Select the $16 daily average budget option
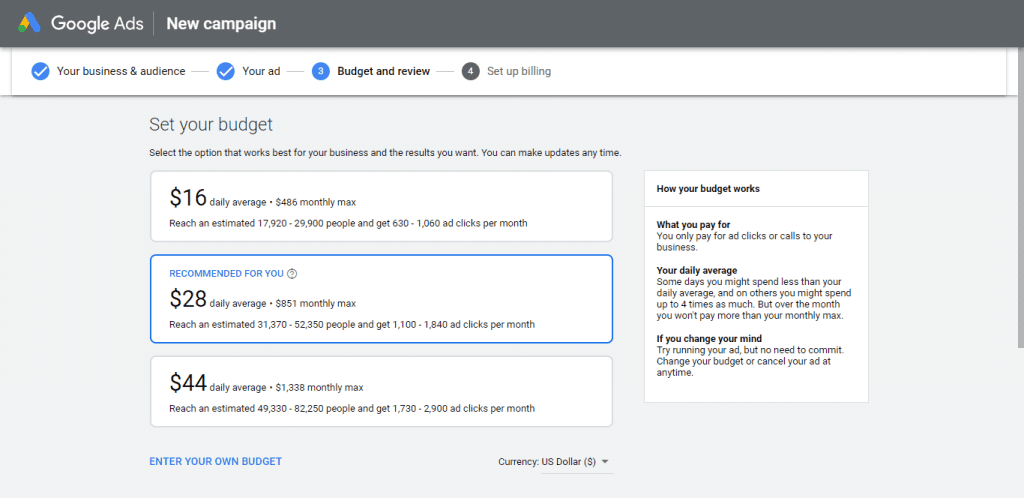1024x498 pixels. (x=380, y=206)
